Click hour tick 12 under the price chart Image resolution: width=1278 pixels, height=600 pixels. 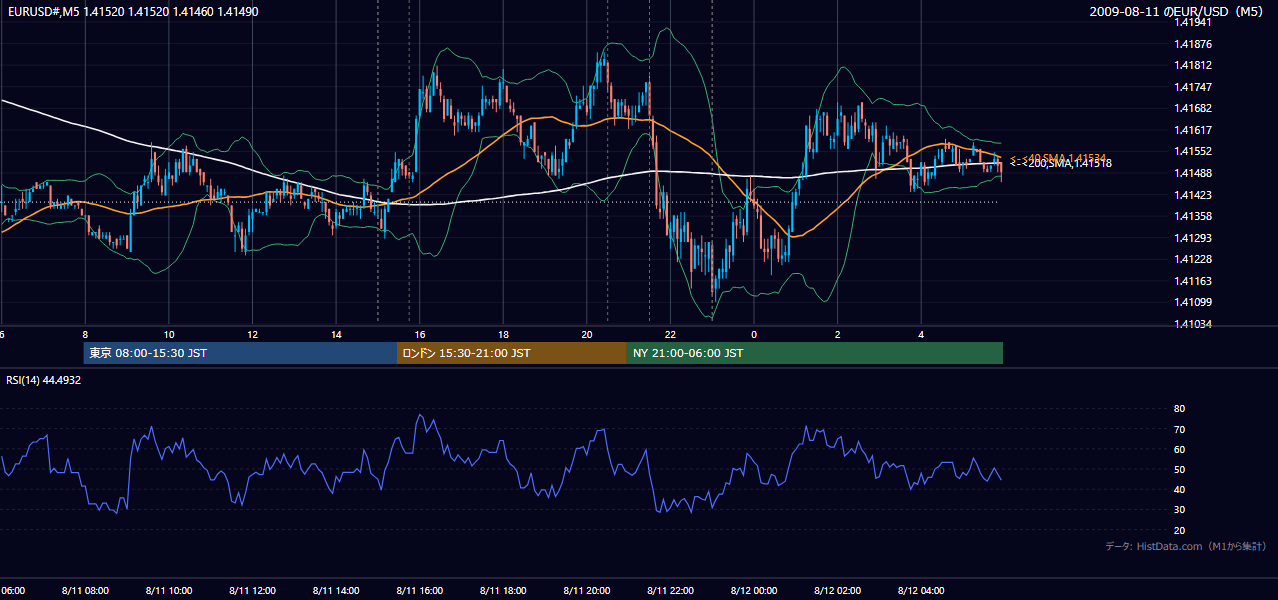(253, 334)
